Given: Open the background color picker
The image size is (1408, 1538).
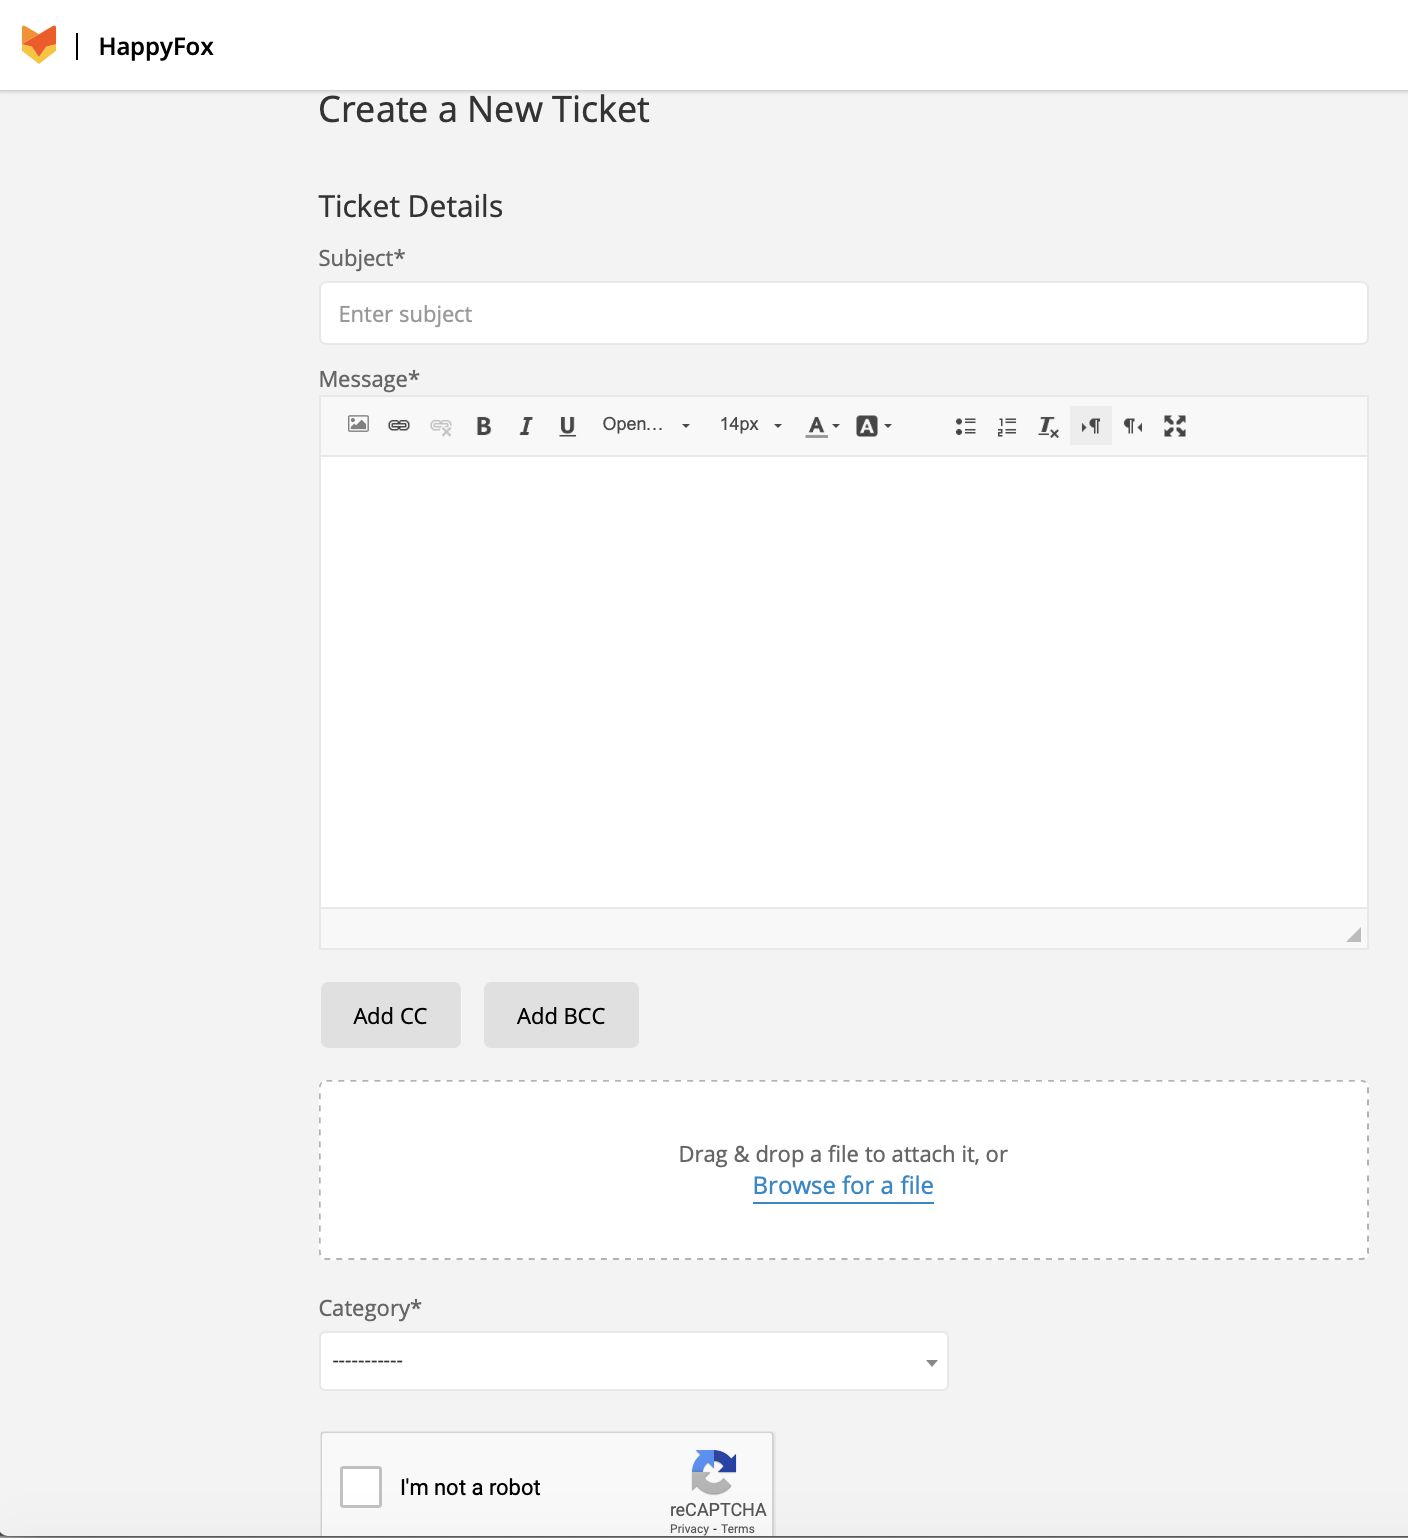Looking at the screenshot, I should [x=874, y=426].
